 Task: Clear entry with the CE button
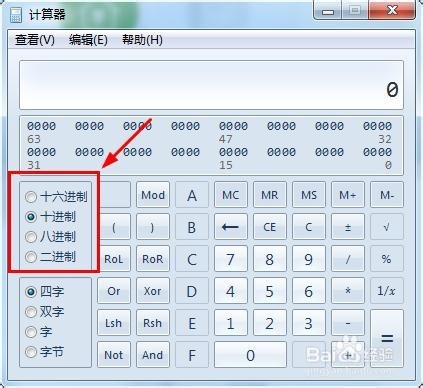[x=270, y=227]
